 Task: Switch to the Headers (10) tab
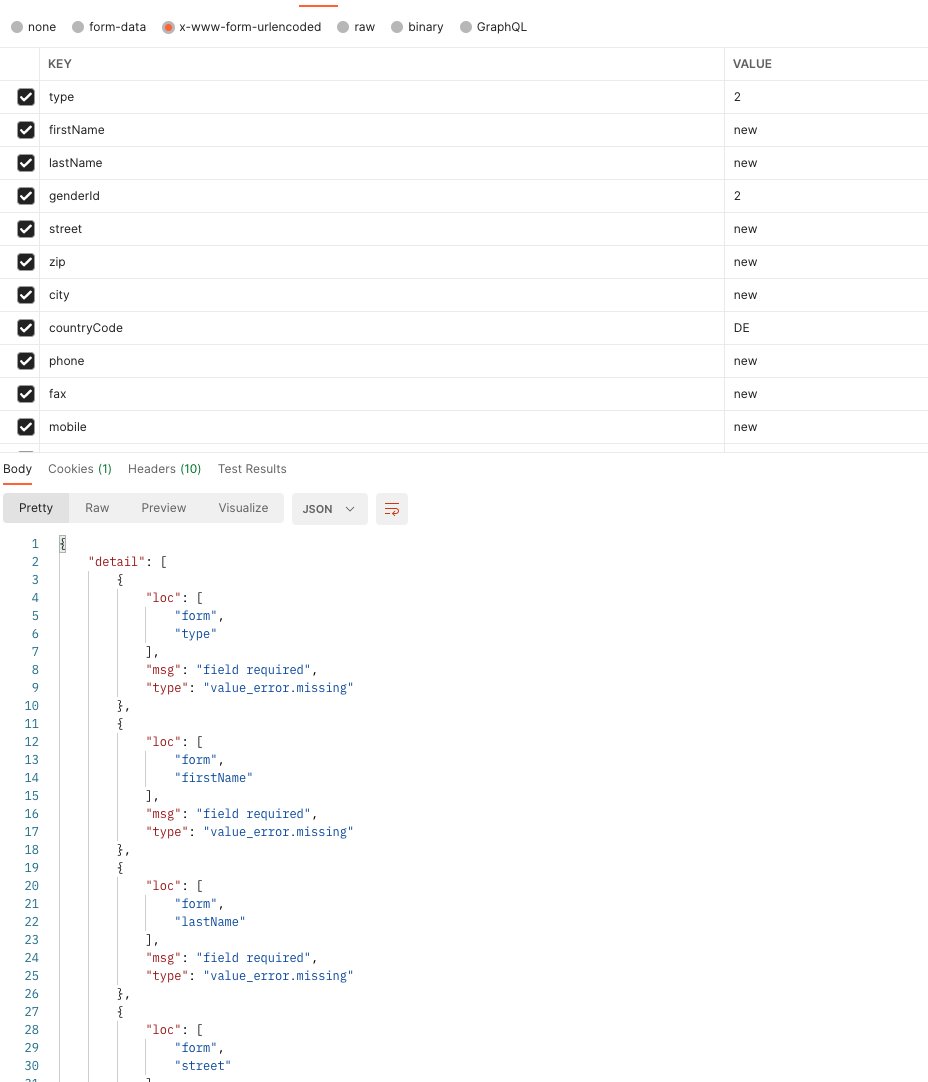click(x=164, y=468)
